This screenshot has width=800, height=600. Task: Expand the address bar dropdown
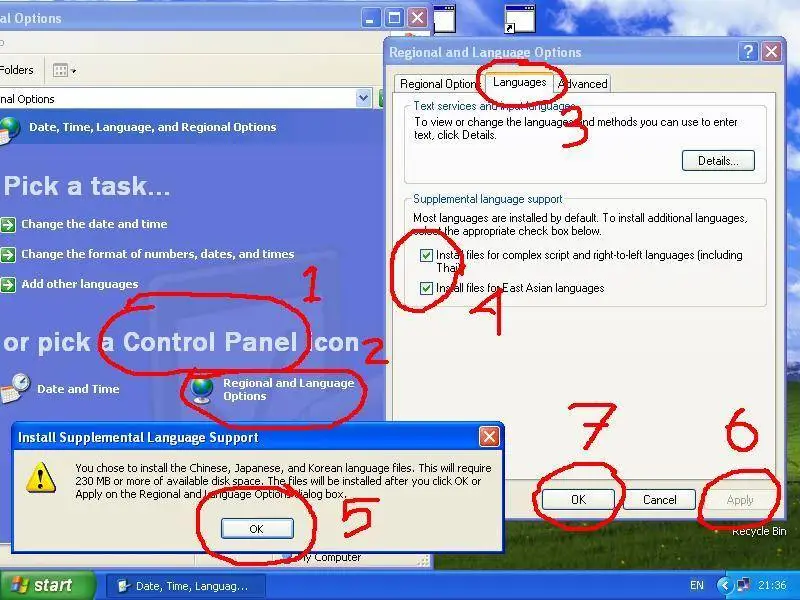(x=363, y=98)
